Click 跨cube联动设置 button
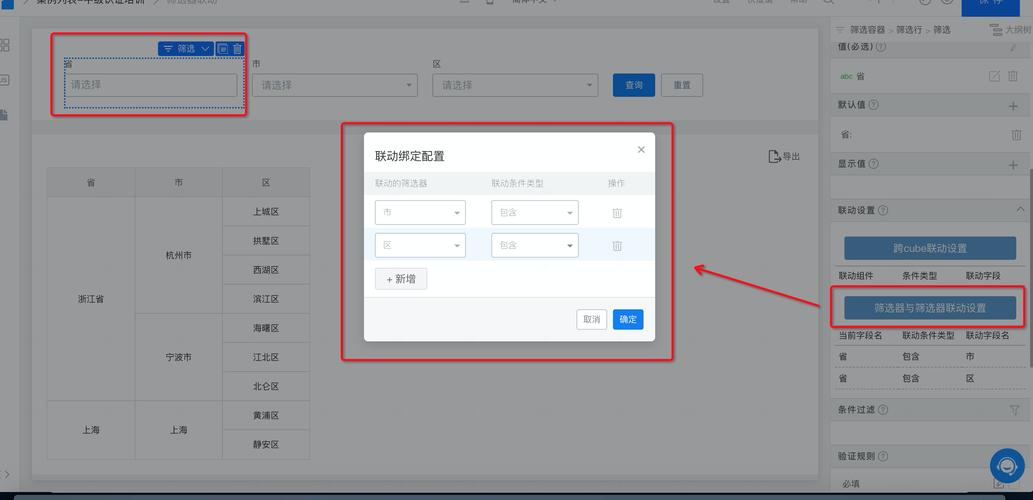The image size is (1033, 500). (930, 248)
